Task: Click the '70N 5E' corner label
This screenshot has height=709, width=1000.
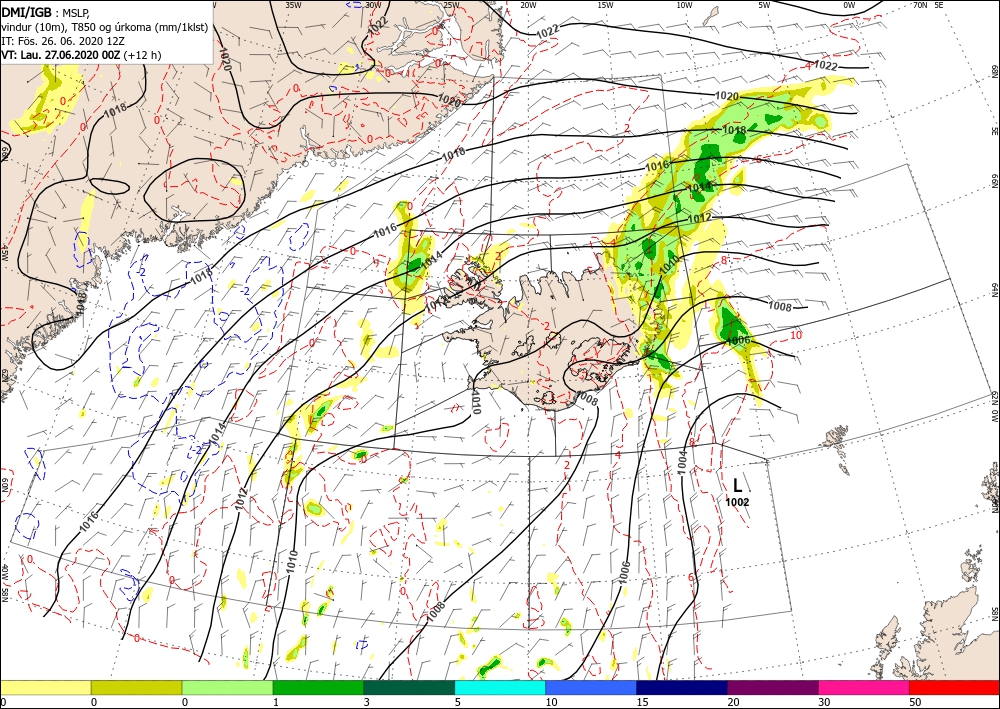Action: pos(928,5)
